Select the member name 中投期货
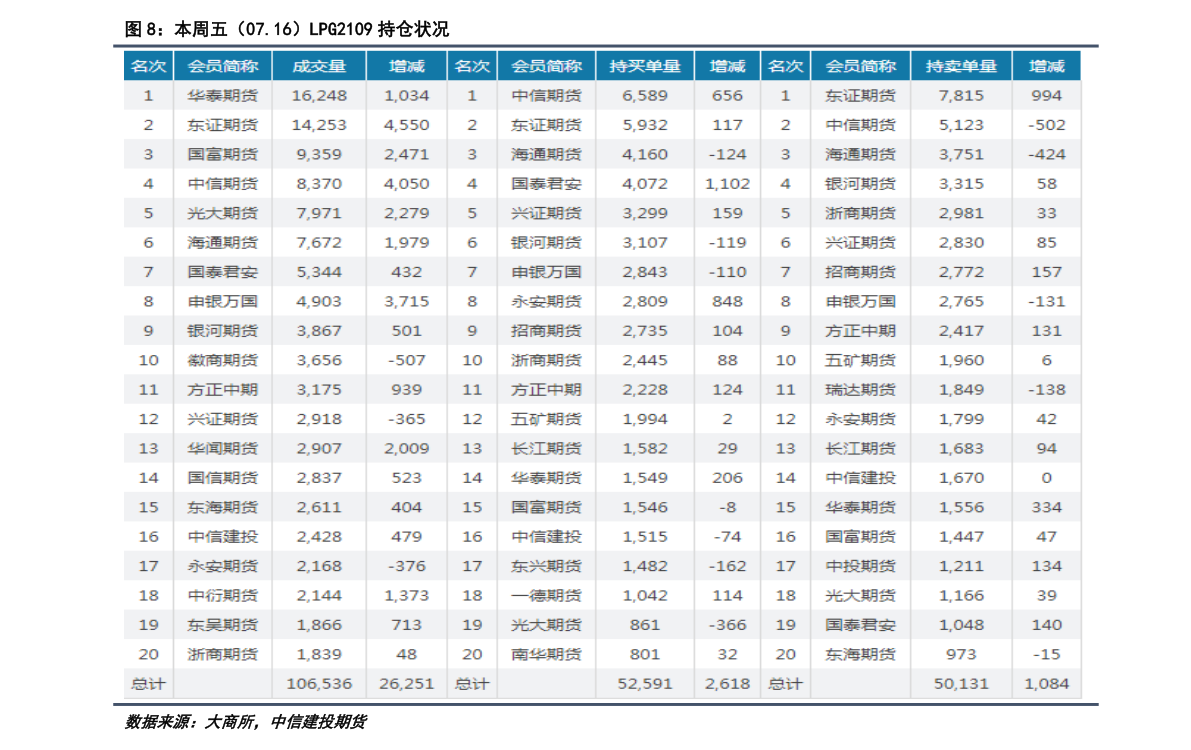The width and height of the screenshot is (1191, 750). (x=861, y=566)
